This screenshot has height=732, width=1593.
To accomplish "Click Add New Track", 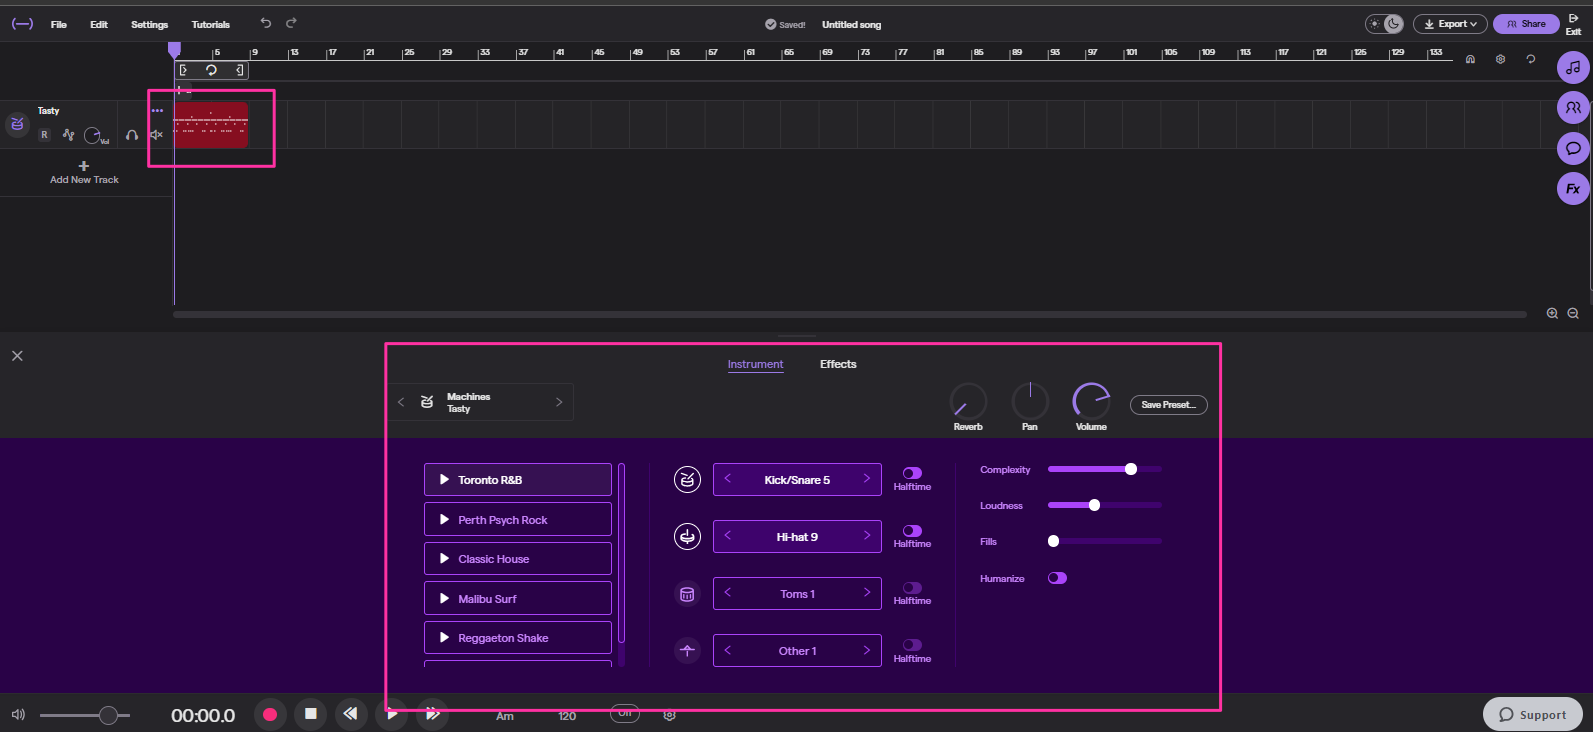I will point(84,173).
